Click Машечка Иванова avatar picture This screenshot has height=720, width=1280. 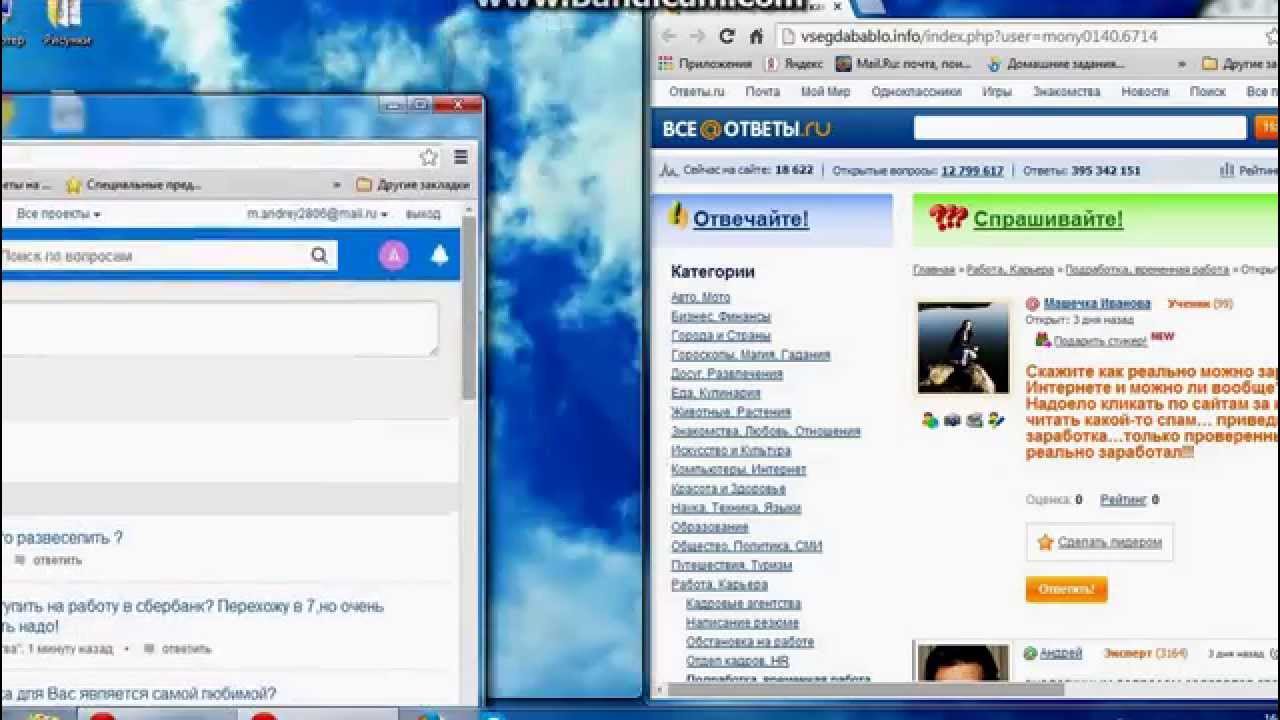pos(964,348)
